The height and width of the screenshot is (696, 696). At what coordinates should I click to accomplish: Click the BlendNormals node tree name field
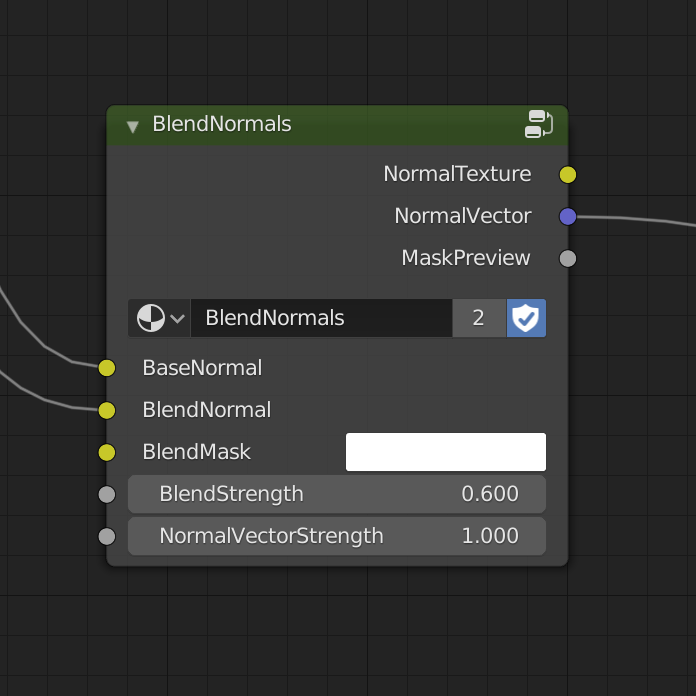click(320, 318)
